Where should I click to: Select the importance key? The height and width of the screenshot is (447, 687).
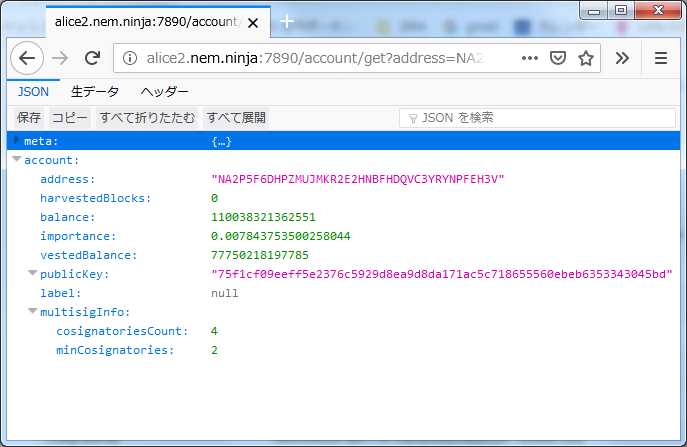coord(78,236)
